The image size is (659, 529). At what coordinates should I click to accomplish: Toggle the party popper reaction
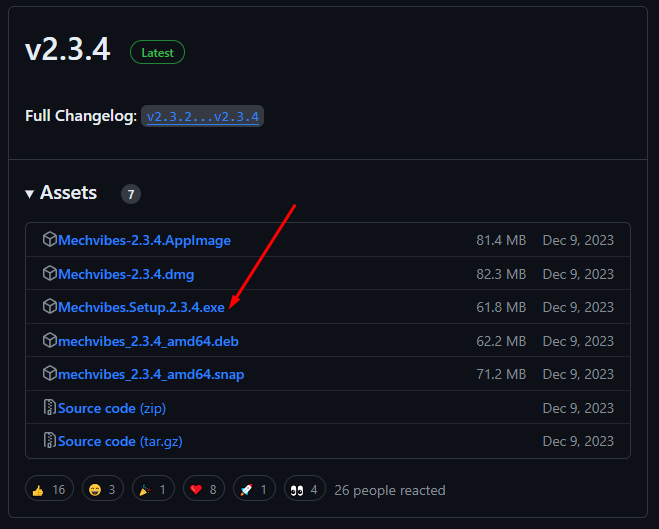coord(153,489)
